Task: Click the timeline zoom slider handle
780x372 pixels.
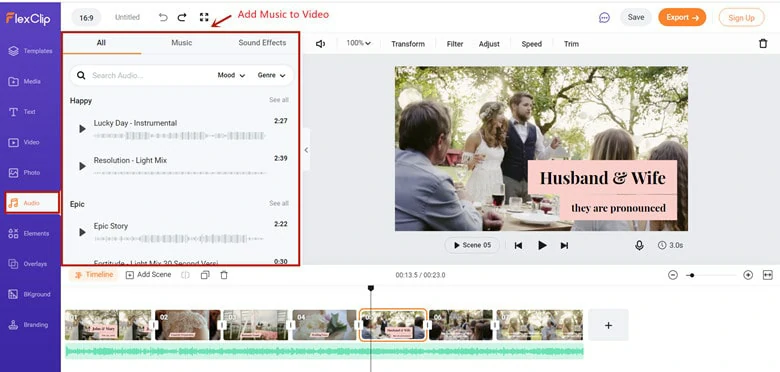Action: tap(692, 275)
